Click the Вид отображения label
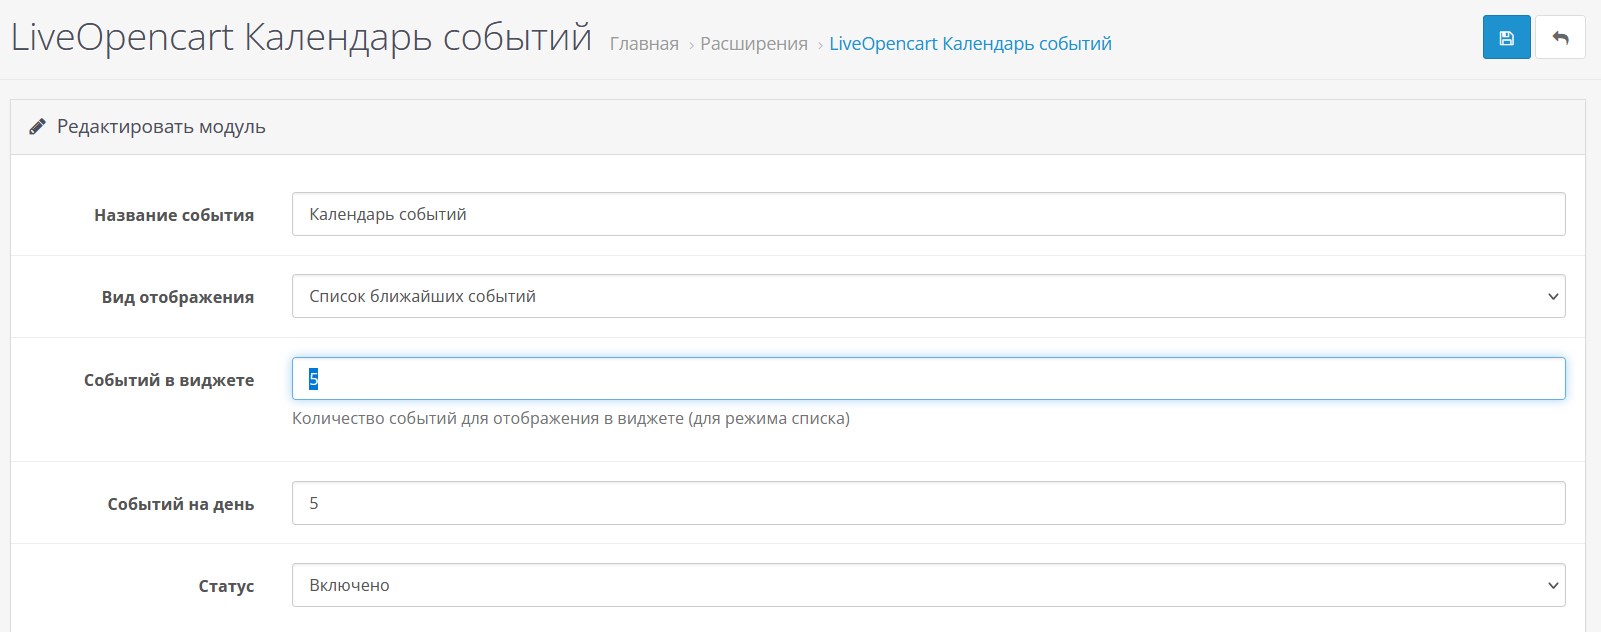The image size is (1601, 632). (177, 297)
